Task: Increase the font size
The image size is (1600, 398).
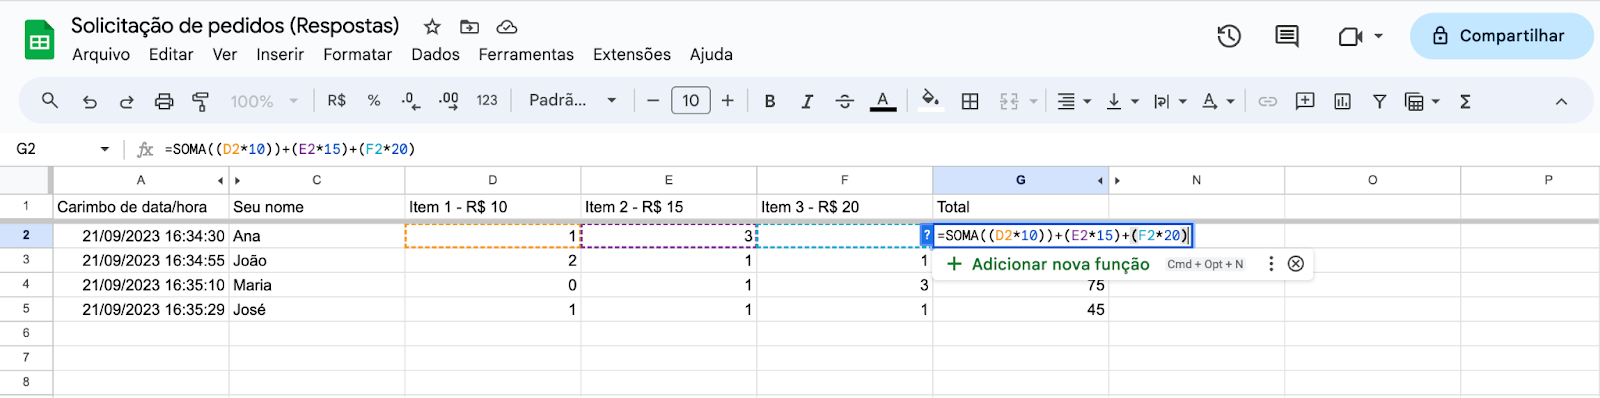Action: tap(728, 101)
